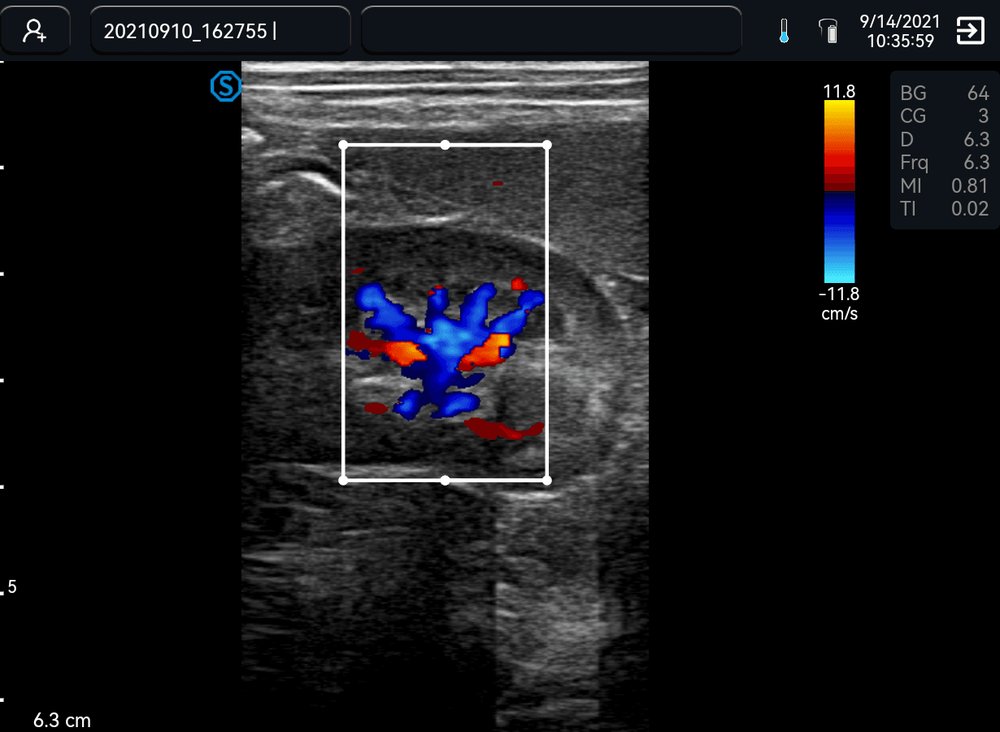
Task: Click the time 10:35:59 display
Action: click(x=900, y=41)
